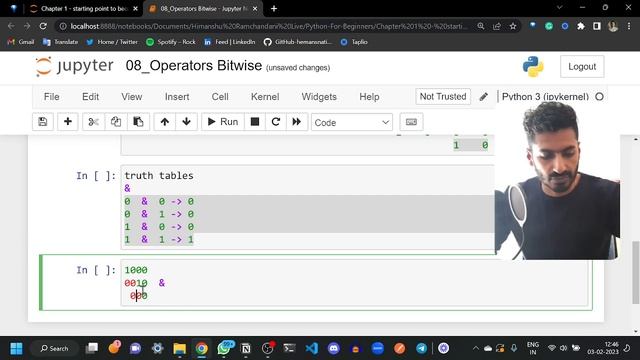
Task: Open the Windows Start menu
Action: click(16, 348)
